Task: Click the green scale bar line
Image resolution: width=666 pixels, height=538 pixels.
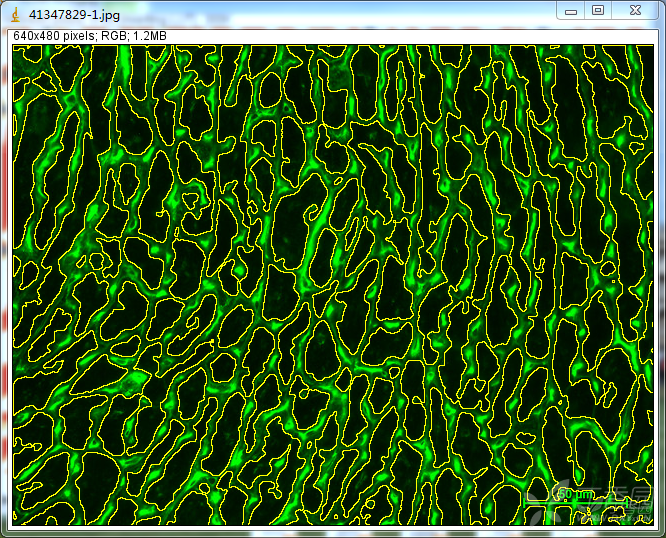Action: (575, 503)
